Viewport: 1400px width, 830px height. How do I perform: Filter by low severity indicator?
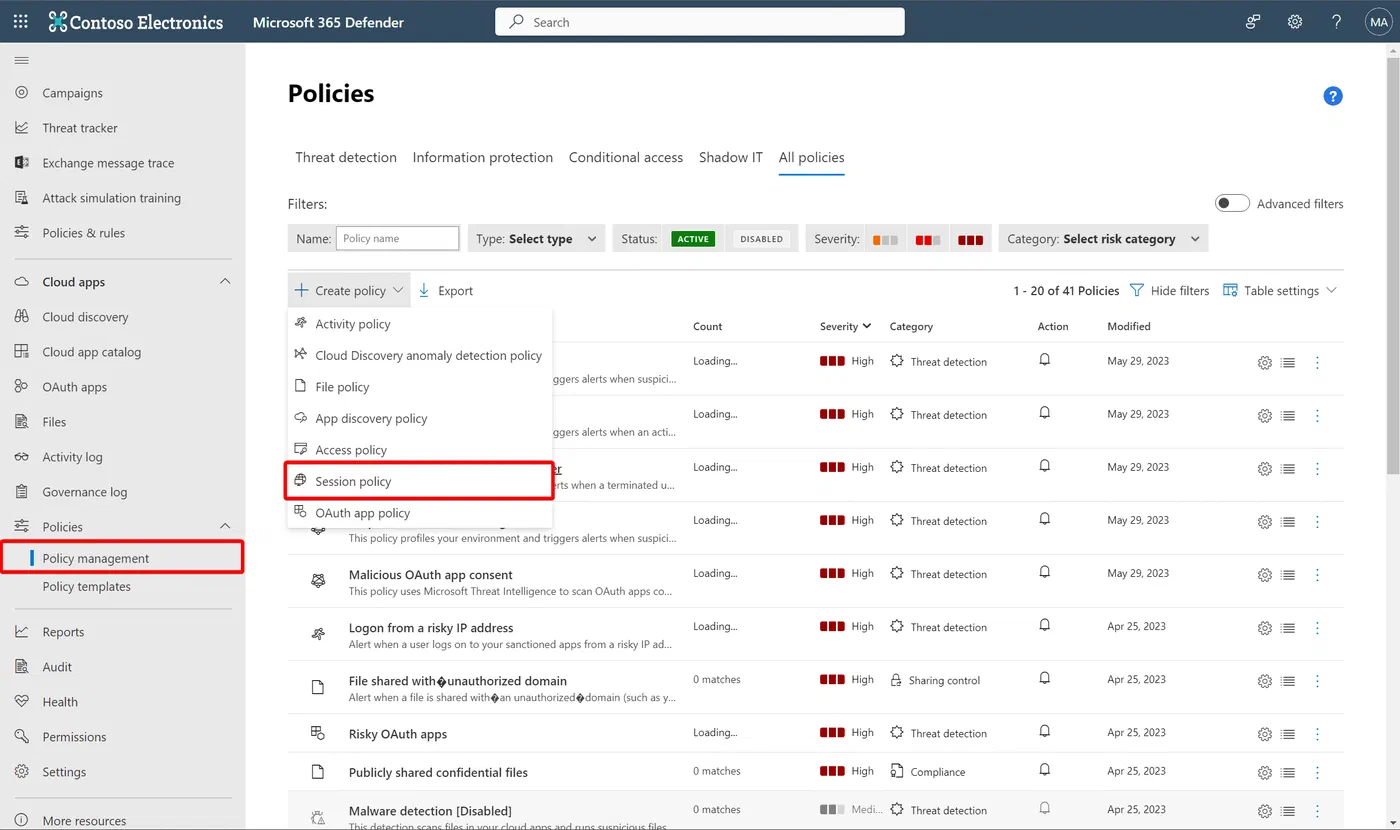885,240
